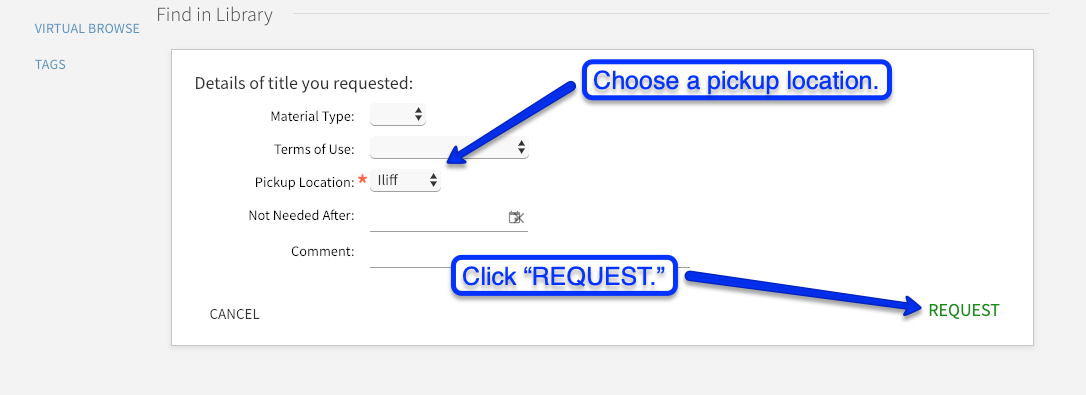Click 'Details of title you requested:' text
This screenshot has width=1086, height=395.
coord(304,84)
